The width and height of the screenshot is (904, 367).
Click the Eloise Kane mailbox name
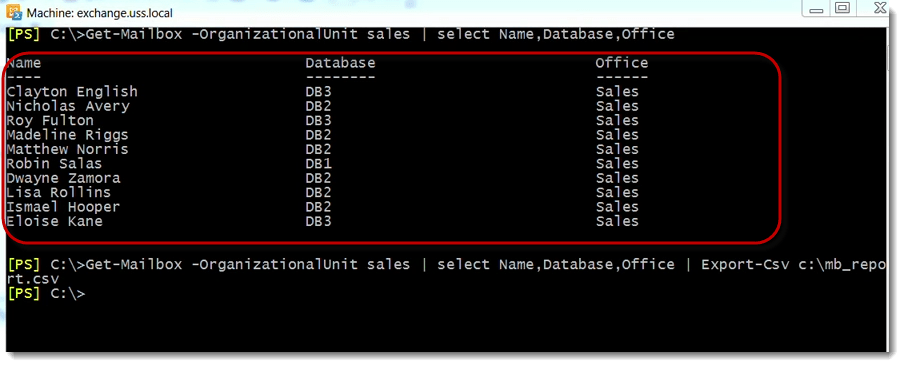pyautogui.click(x=55, y=221)
